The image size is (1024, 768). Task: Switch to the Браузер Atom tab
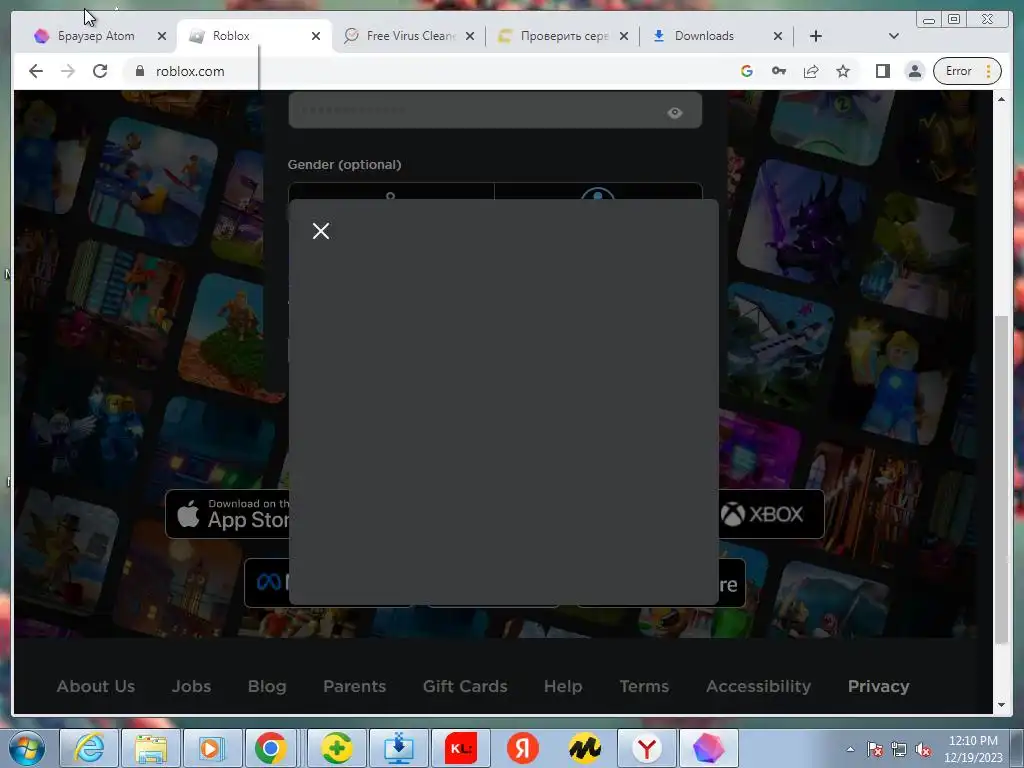pyautogui.click(x=96, y=36)
